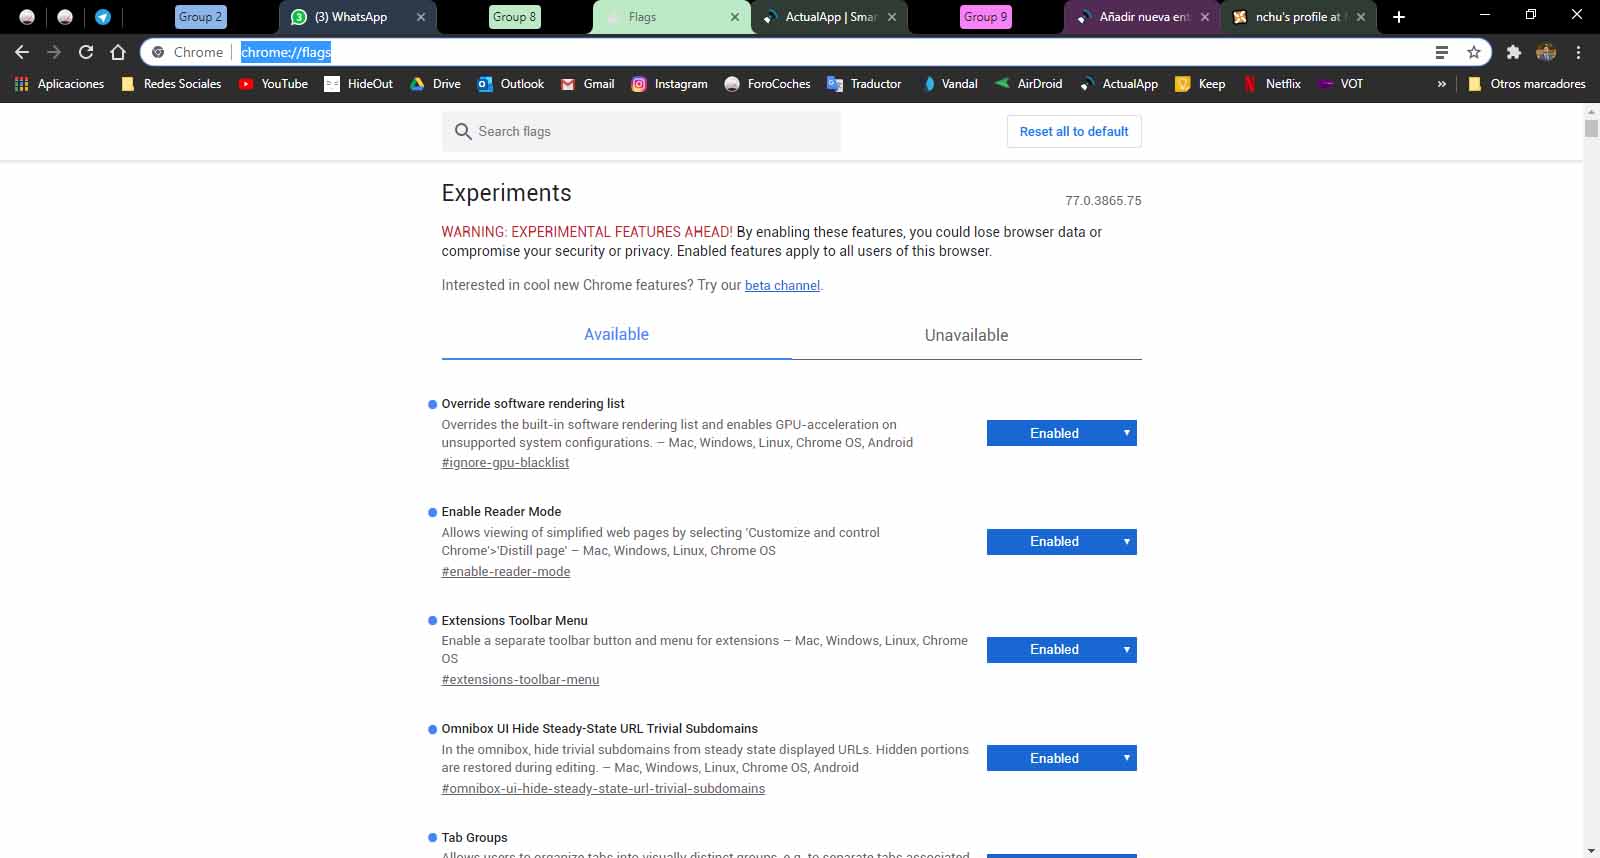The width and height of the screenshot is (1600, 858).
Task: Open the ActualApp bookmark
Action: (x=1118, y=84)
